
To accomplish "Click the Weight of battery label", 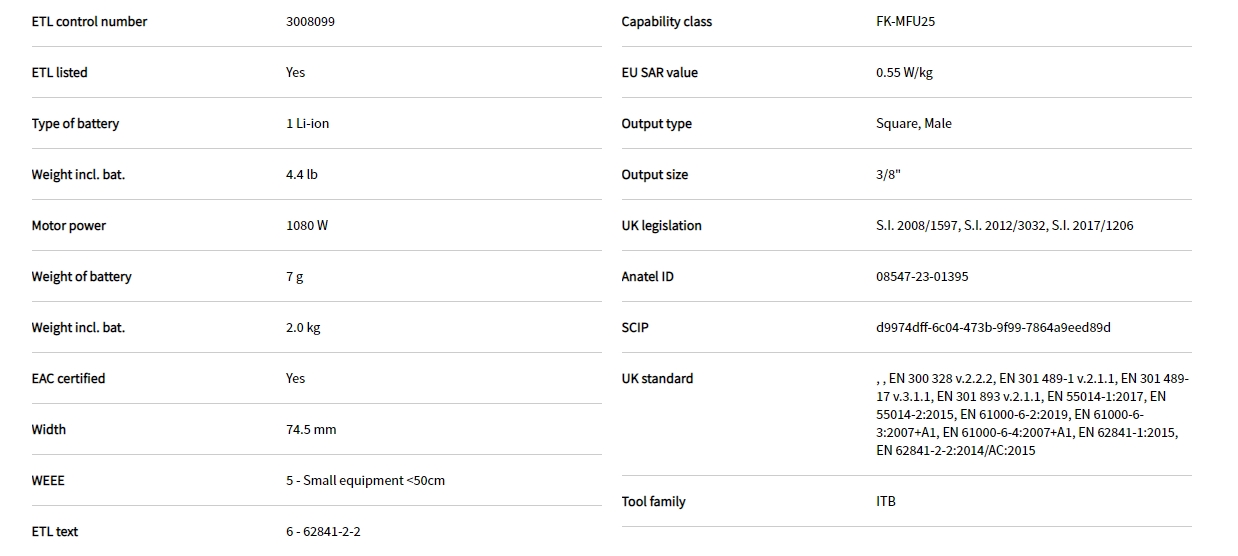I will click(x=81, y=277).
